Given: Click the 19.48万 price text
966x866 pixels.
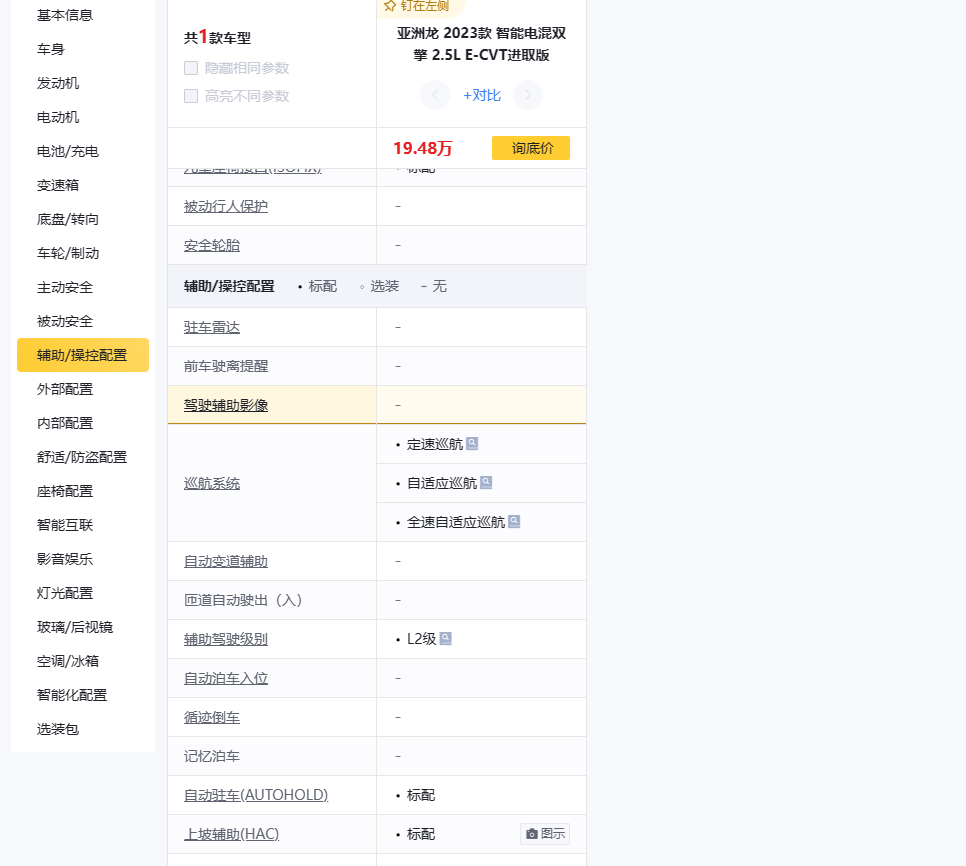Looking at the screenshot, I should coord(423,148).
